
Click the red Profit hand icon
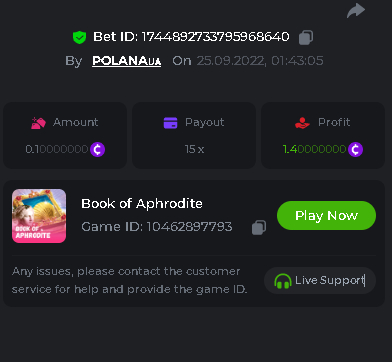click(x=302, y=123)
